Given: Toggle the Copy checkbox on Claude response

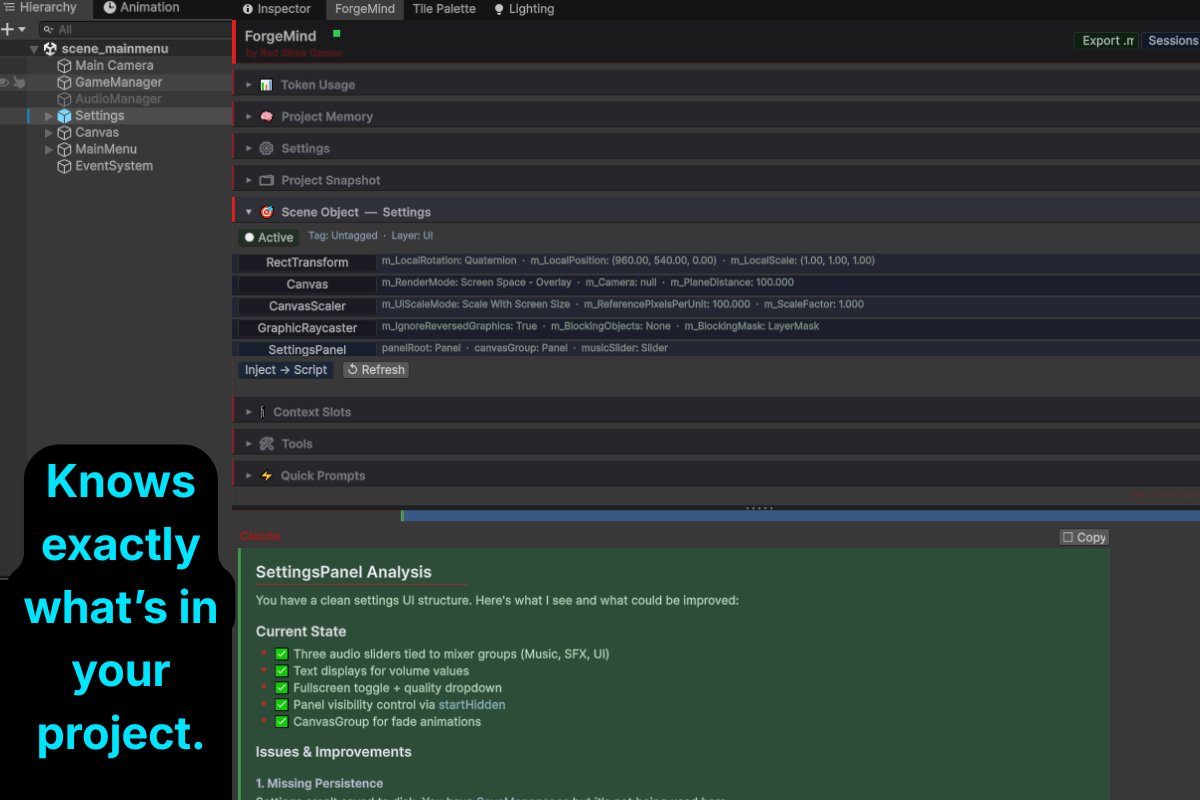Looking at the screenshot, I should pyautogui.click(x=1068, y=538).
